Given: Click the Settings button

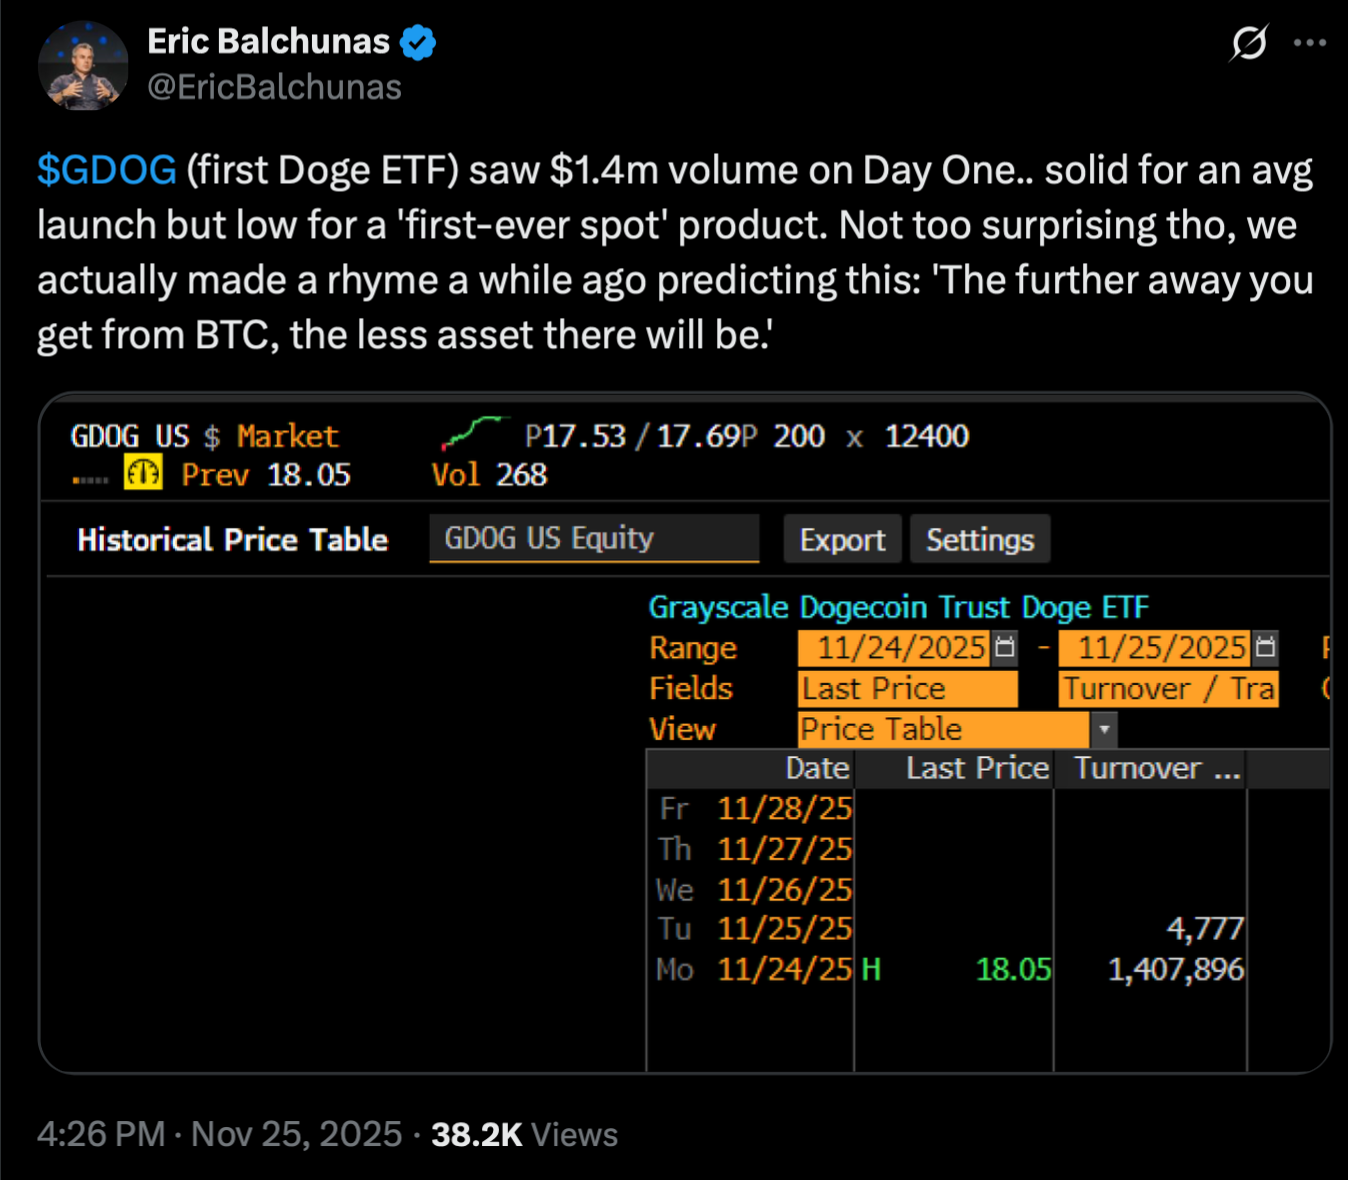Looking at the screenshot, I should pyautogui.click(x=979, y=540).
